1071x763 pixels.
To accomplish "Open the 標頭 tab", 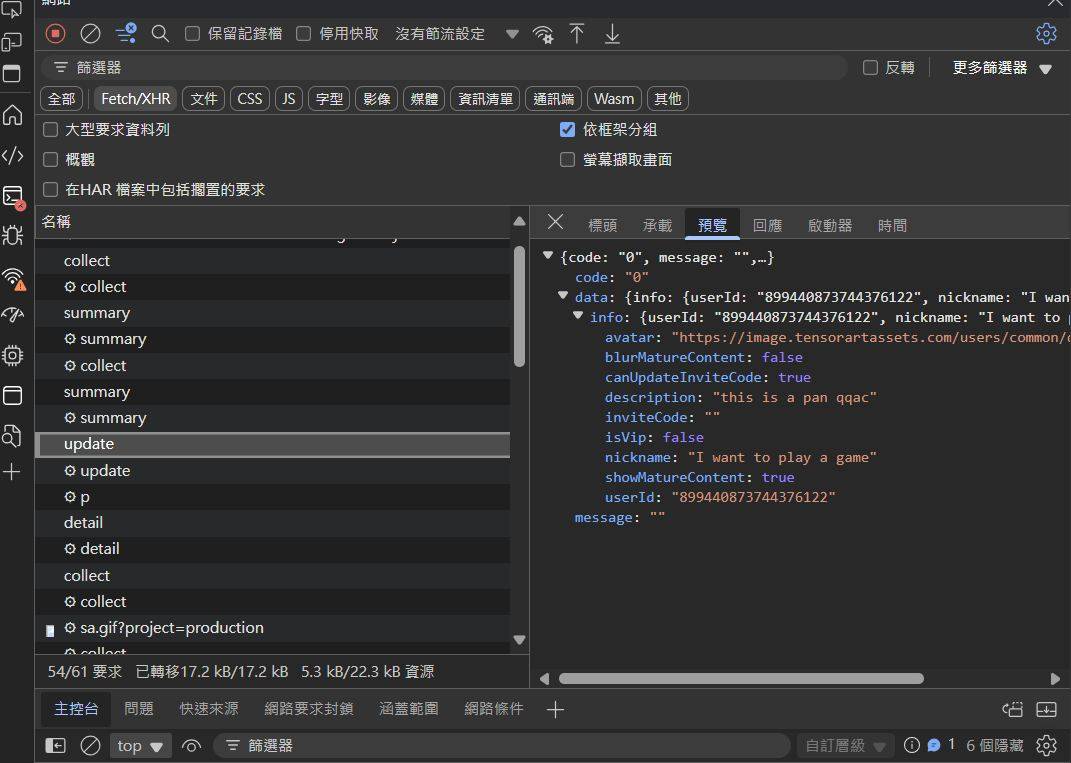I will tap(602, 225).
